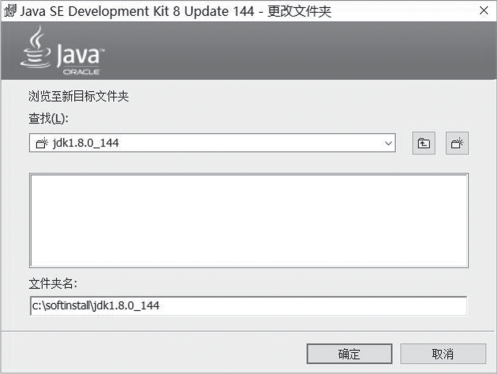Create a new folder with toolbar icon
The height and width of the screenshot is (374, 497).
tap(457, 143)
